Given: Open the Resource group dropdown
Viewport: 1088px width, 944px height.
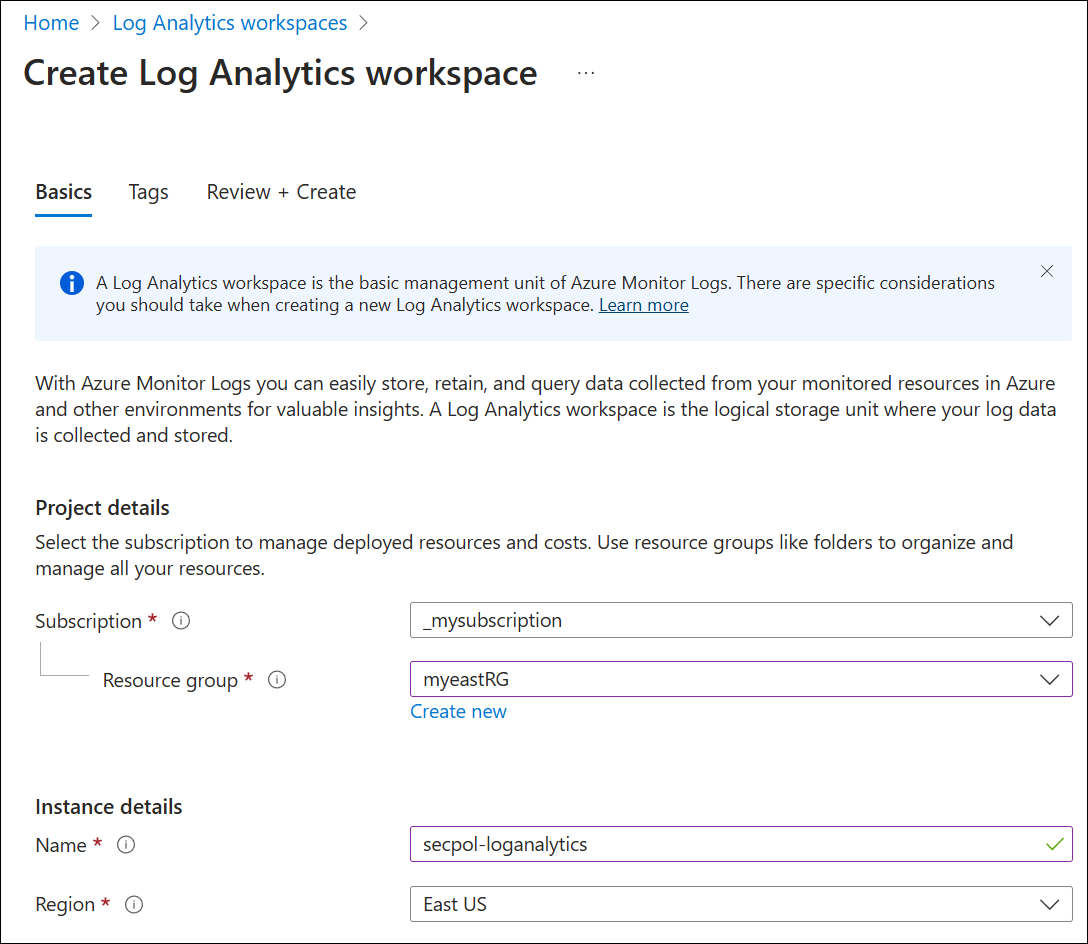Looking at the screenshot, I should click(x=741, y=679).
